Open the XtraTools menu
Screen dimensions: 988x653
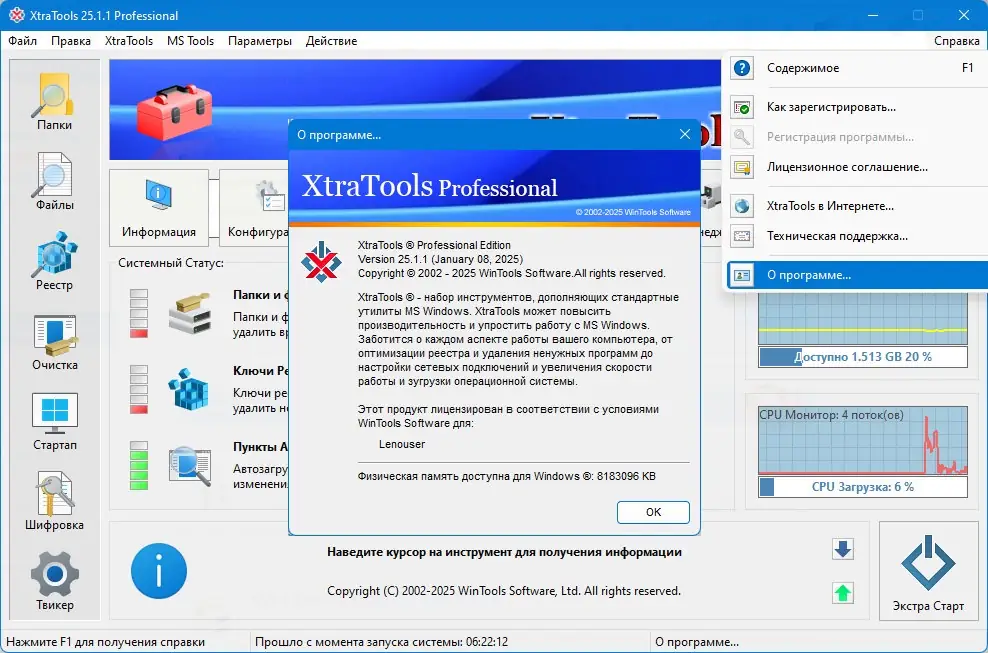tap(129, 41)
